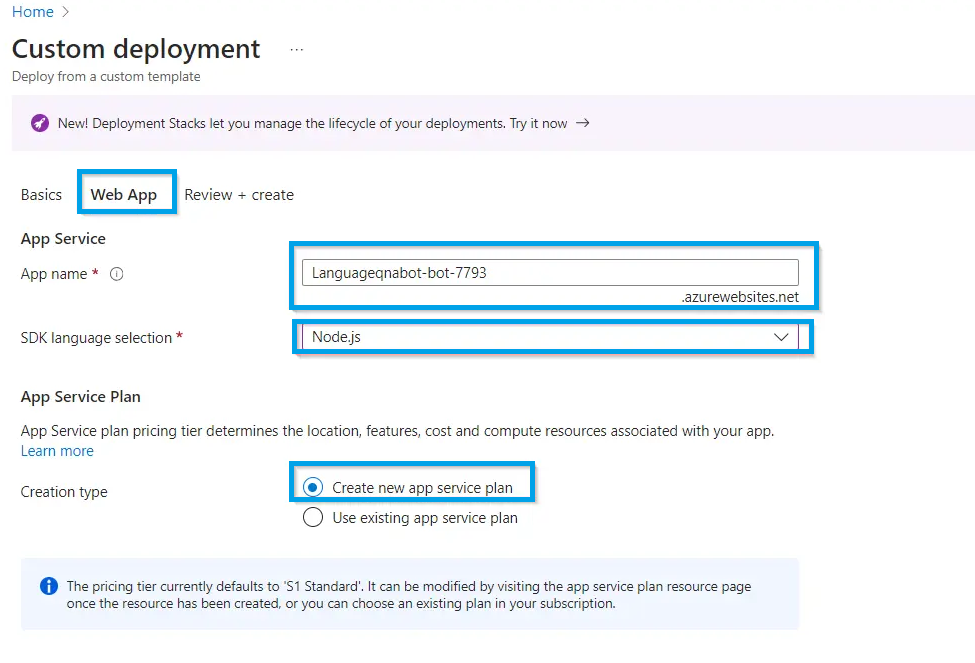Expand the Node.js dropdown chevron arrow

pos(782,338)
